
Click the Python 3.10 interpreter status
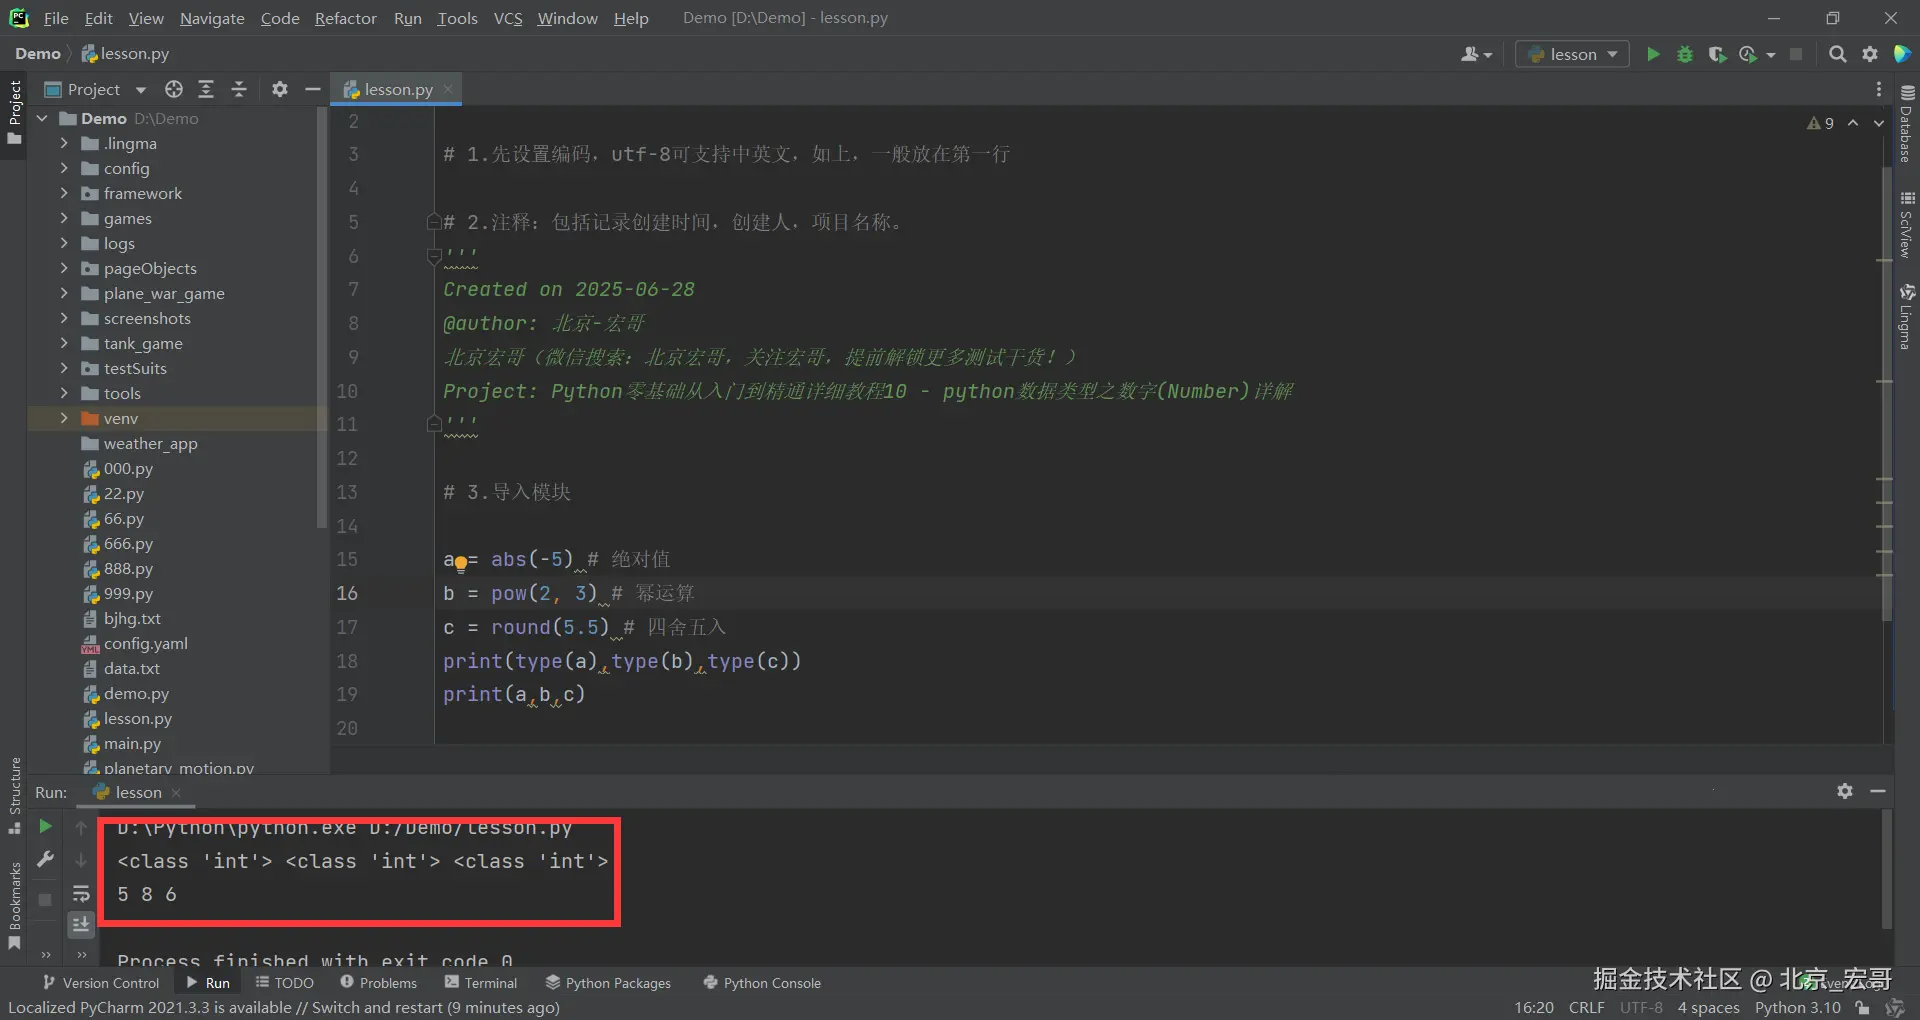pos(1797,1007)
